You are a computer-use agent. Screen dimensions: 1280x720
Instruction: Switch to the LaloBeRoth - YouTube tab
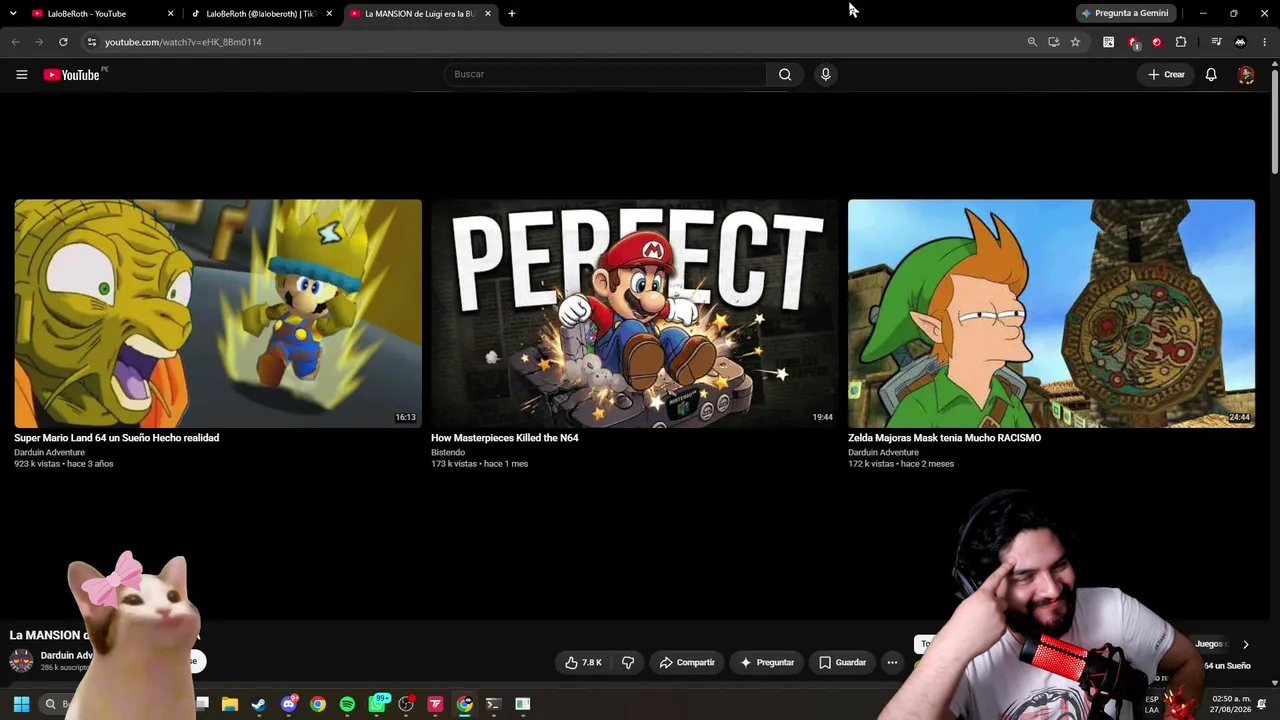(103, 13)
